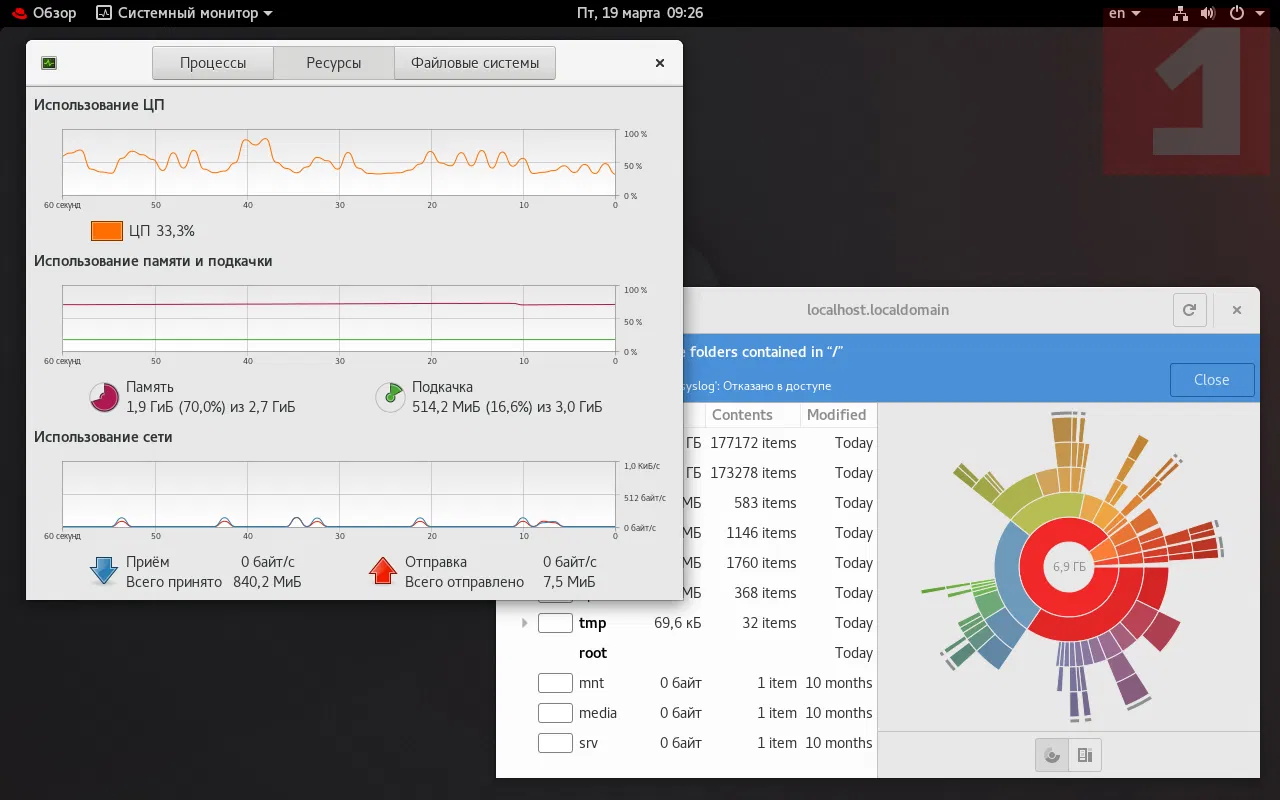Sort by the Modified column header
Image resolution: width=1280 pixels, height=800 pixels.
pos(839,415)
